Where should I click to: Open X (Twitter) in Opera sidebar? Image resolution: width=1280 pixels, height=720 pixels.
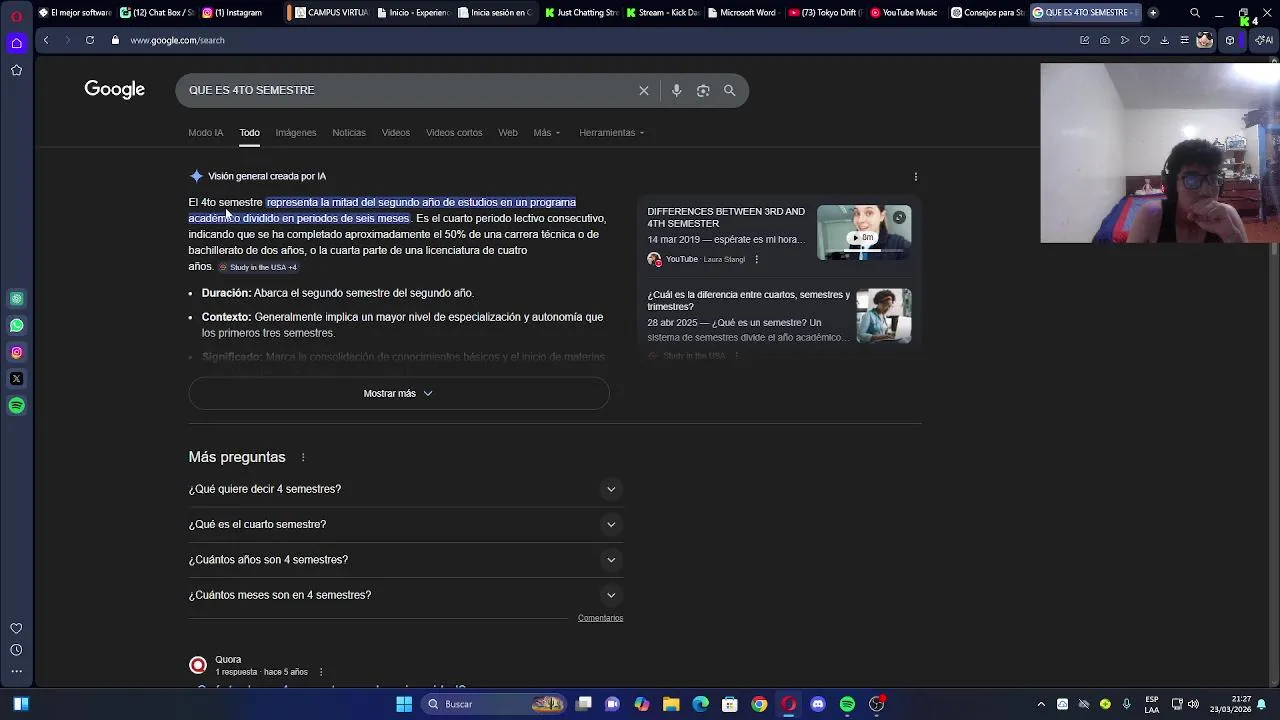[16, 379]
